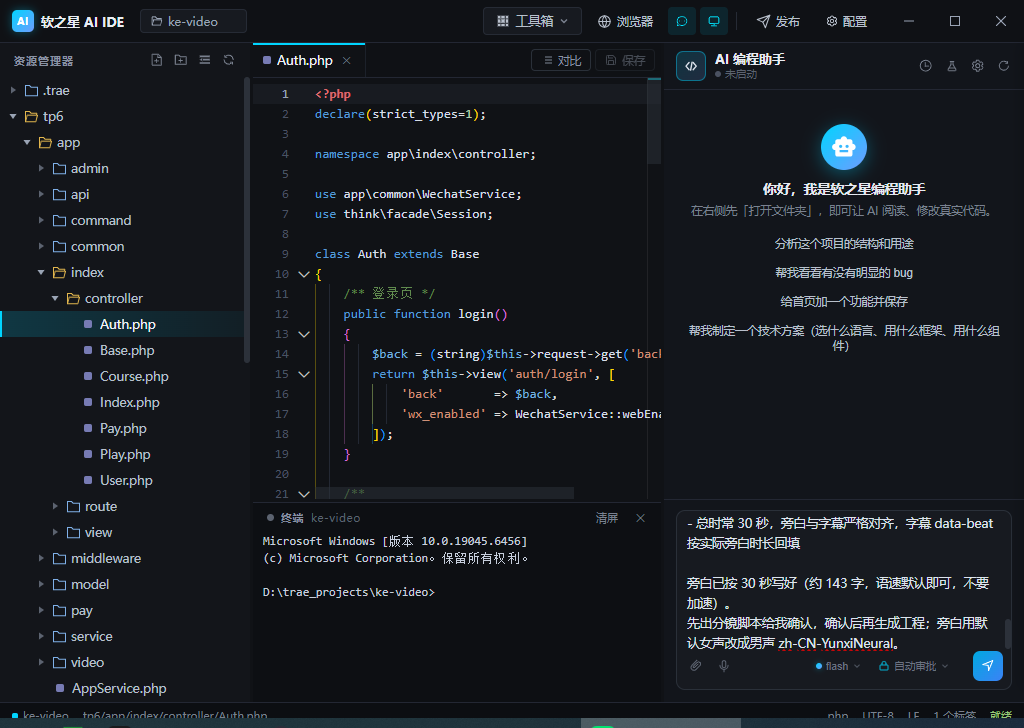The height and width of the screenshot is (728, 1024).
Task: Click the attachment paperclip icon
Action: [x=696, y=666]
